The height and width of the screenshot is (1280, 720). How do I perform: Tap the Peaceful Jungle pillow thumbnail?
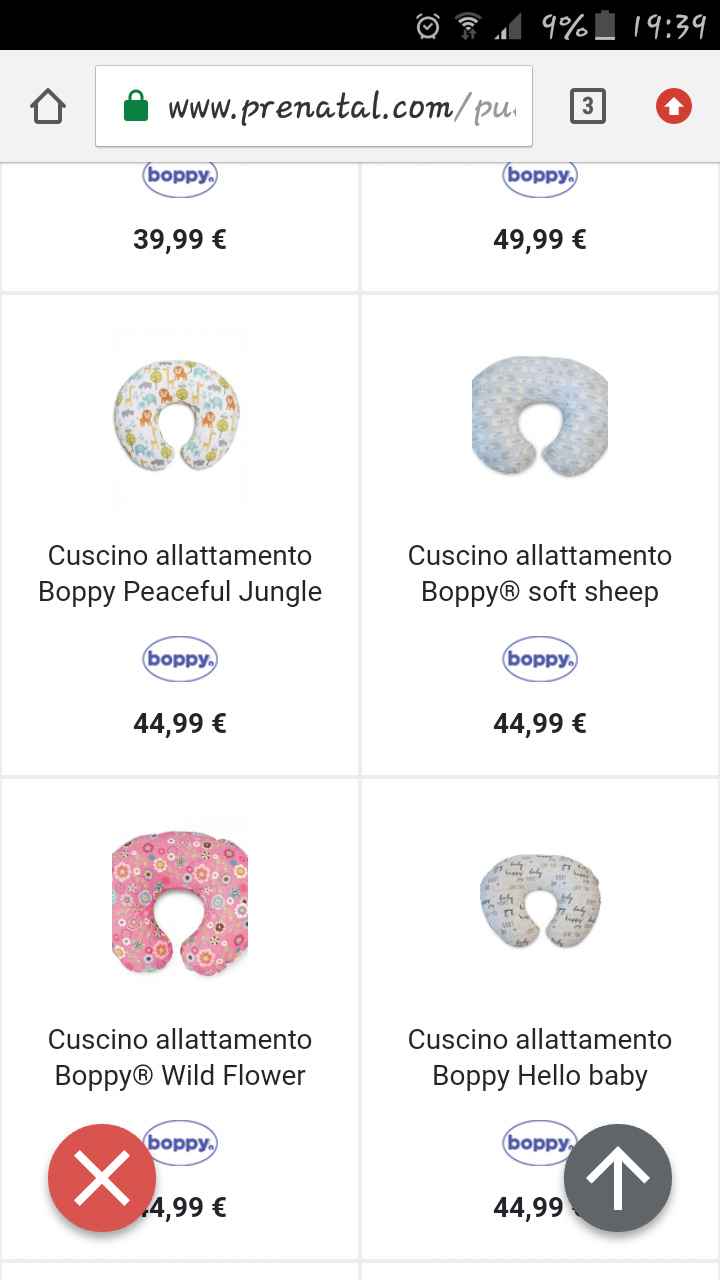pos(179,420)
